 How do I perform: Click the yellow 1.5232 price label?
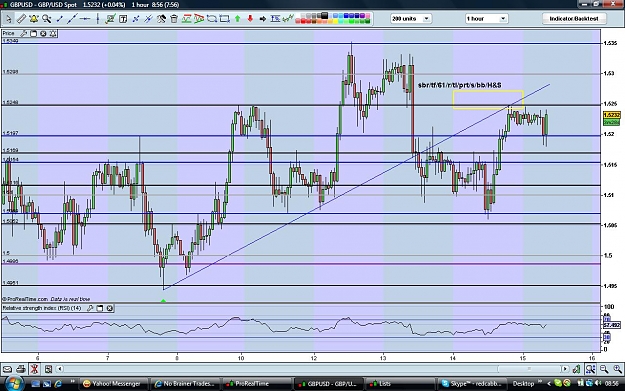pos(611,115)
